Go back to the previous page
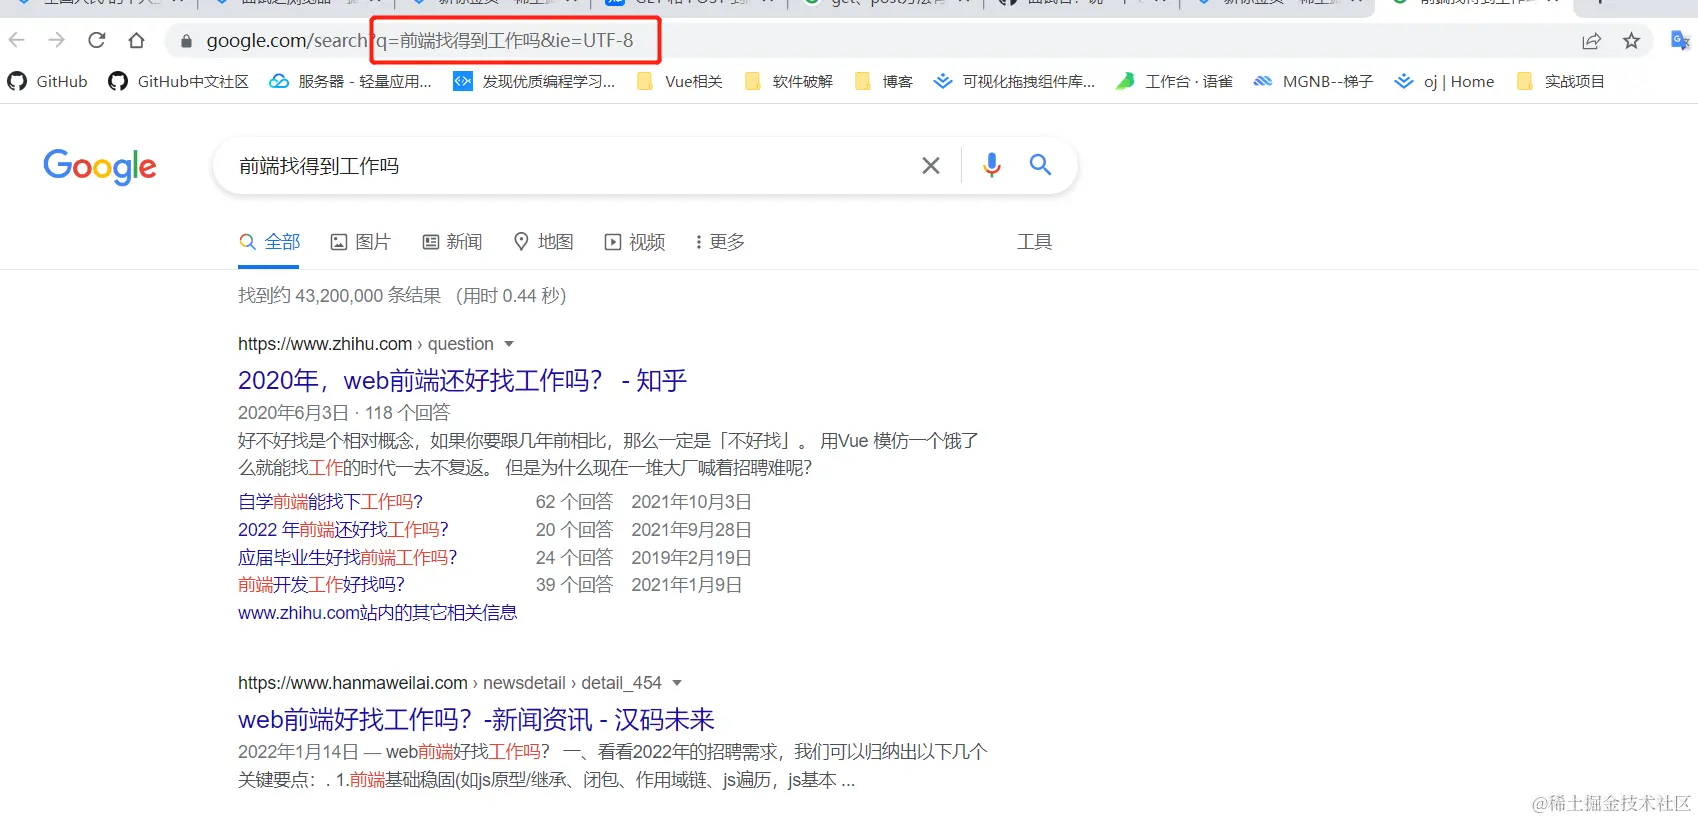 click(x=17, y=40)
